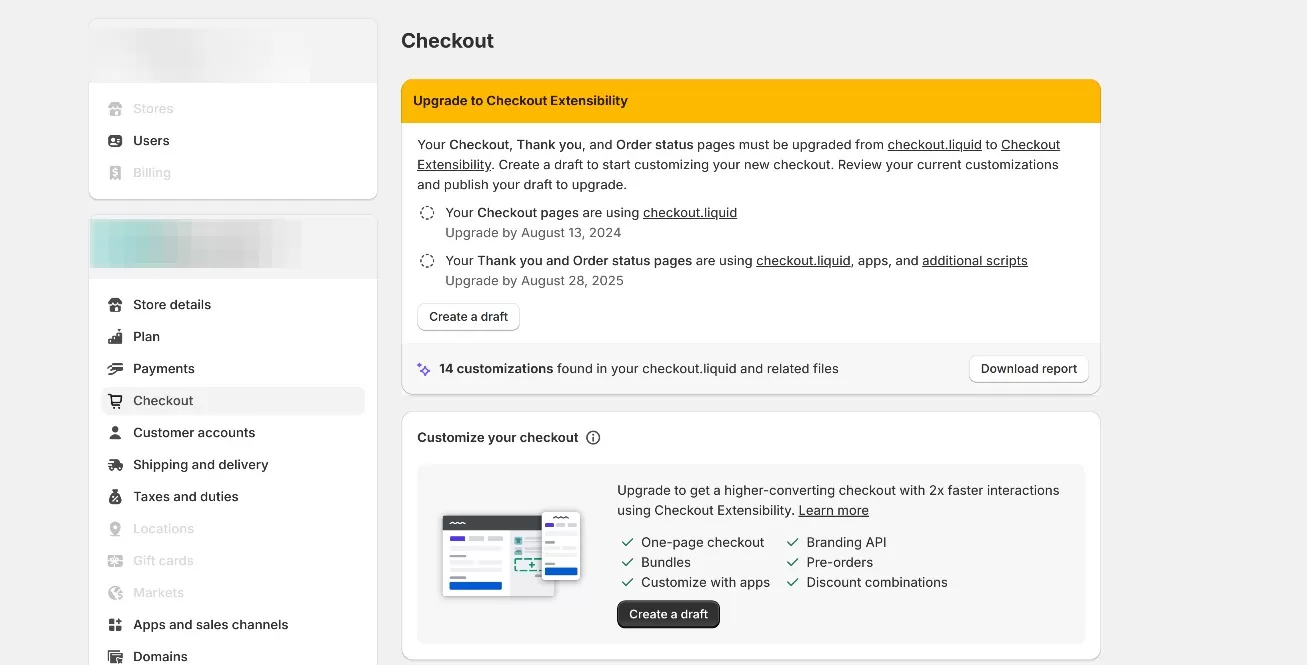Open Store details settings

(x=233, y=305)
